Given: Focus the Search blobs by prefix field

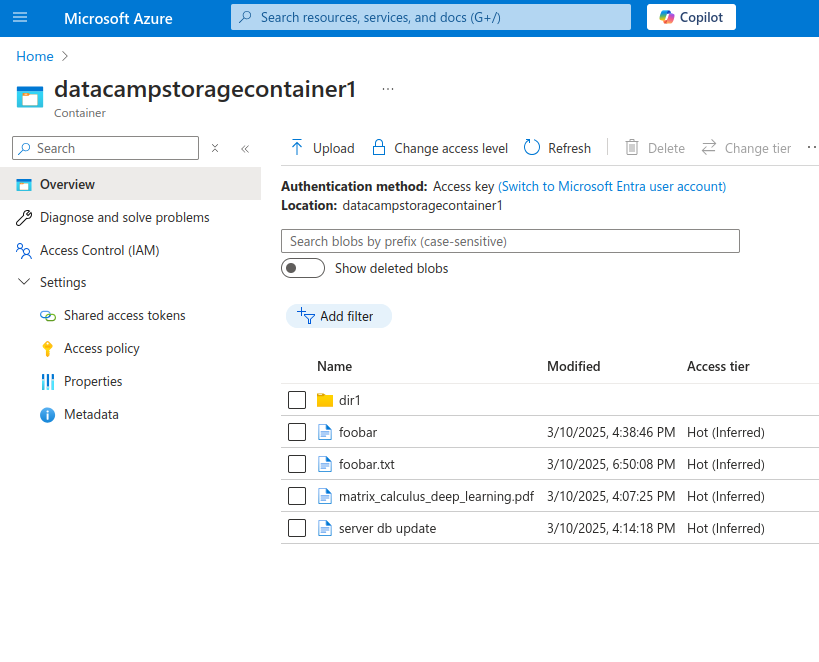Looking at the screenshot, I should point(510,241).
